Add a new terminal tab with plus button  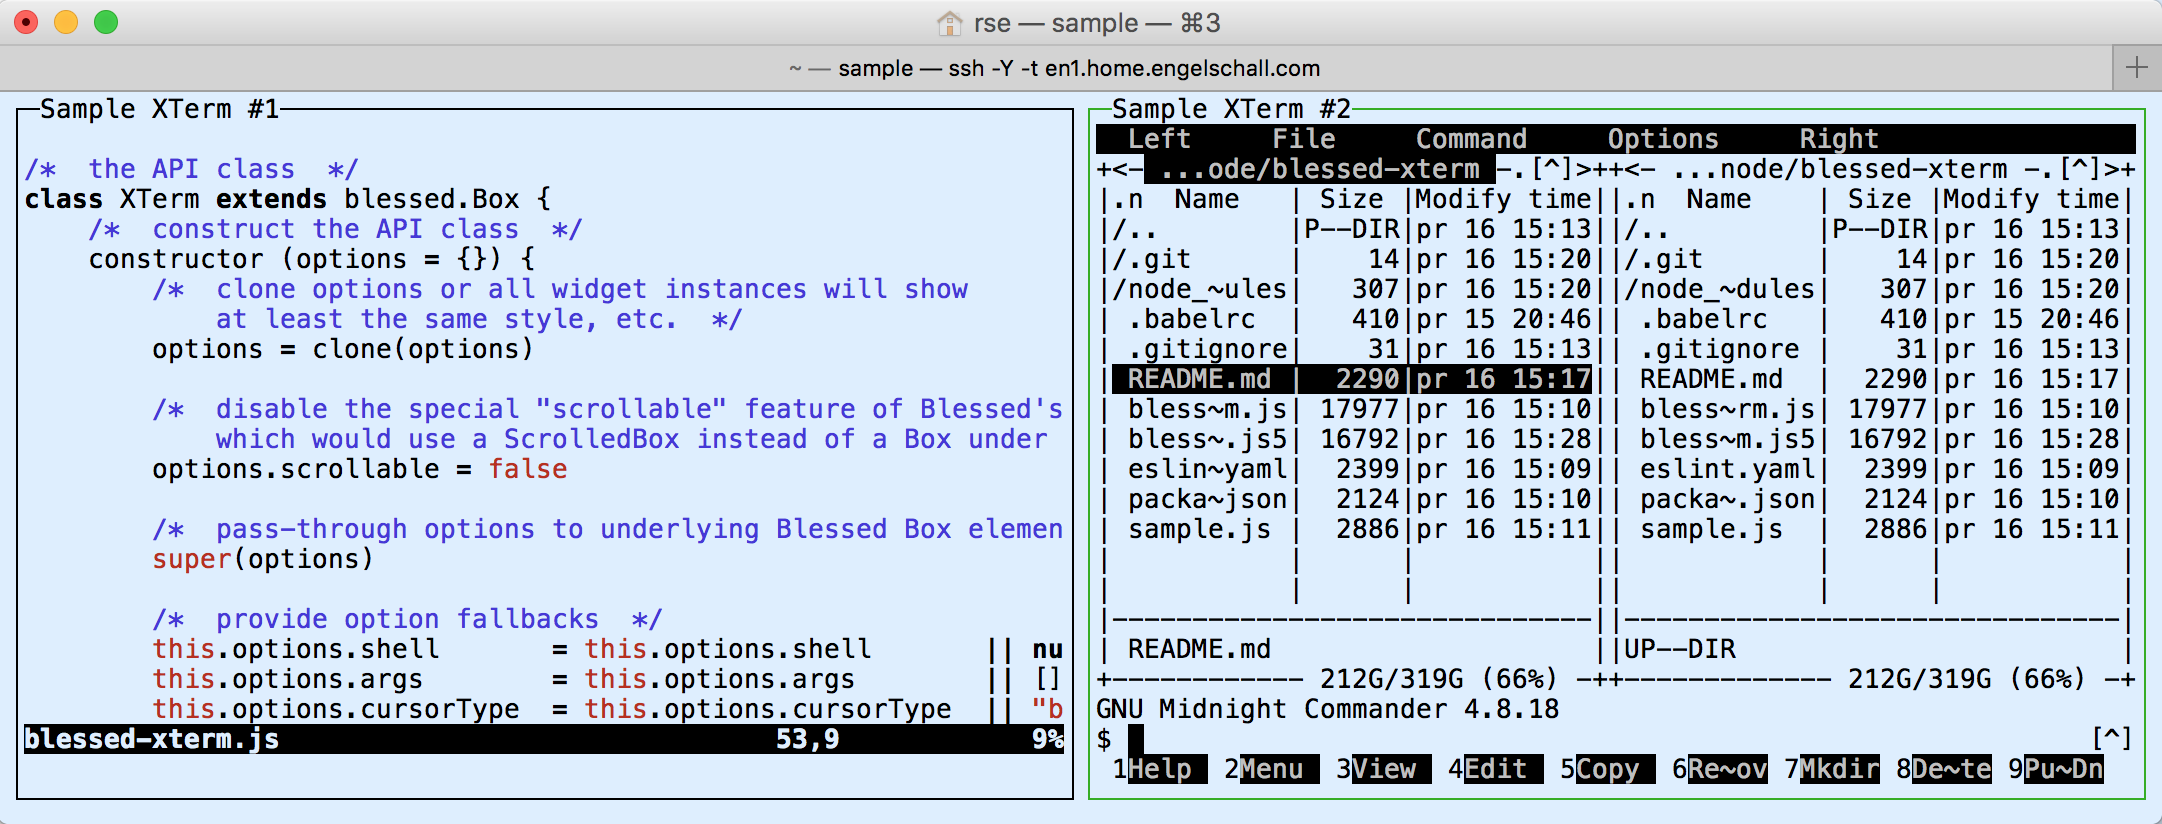[2137, 68]
